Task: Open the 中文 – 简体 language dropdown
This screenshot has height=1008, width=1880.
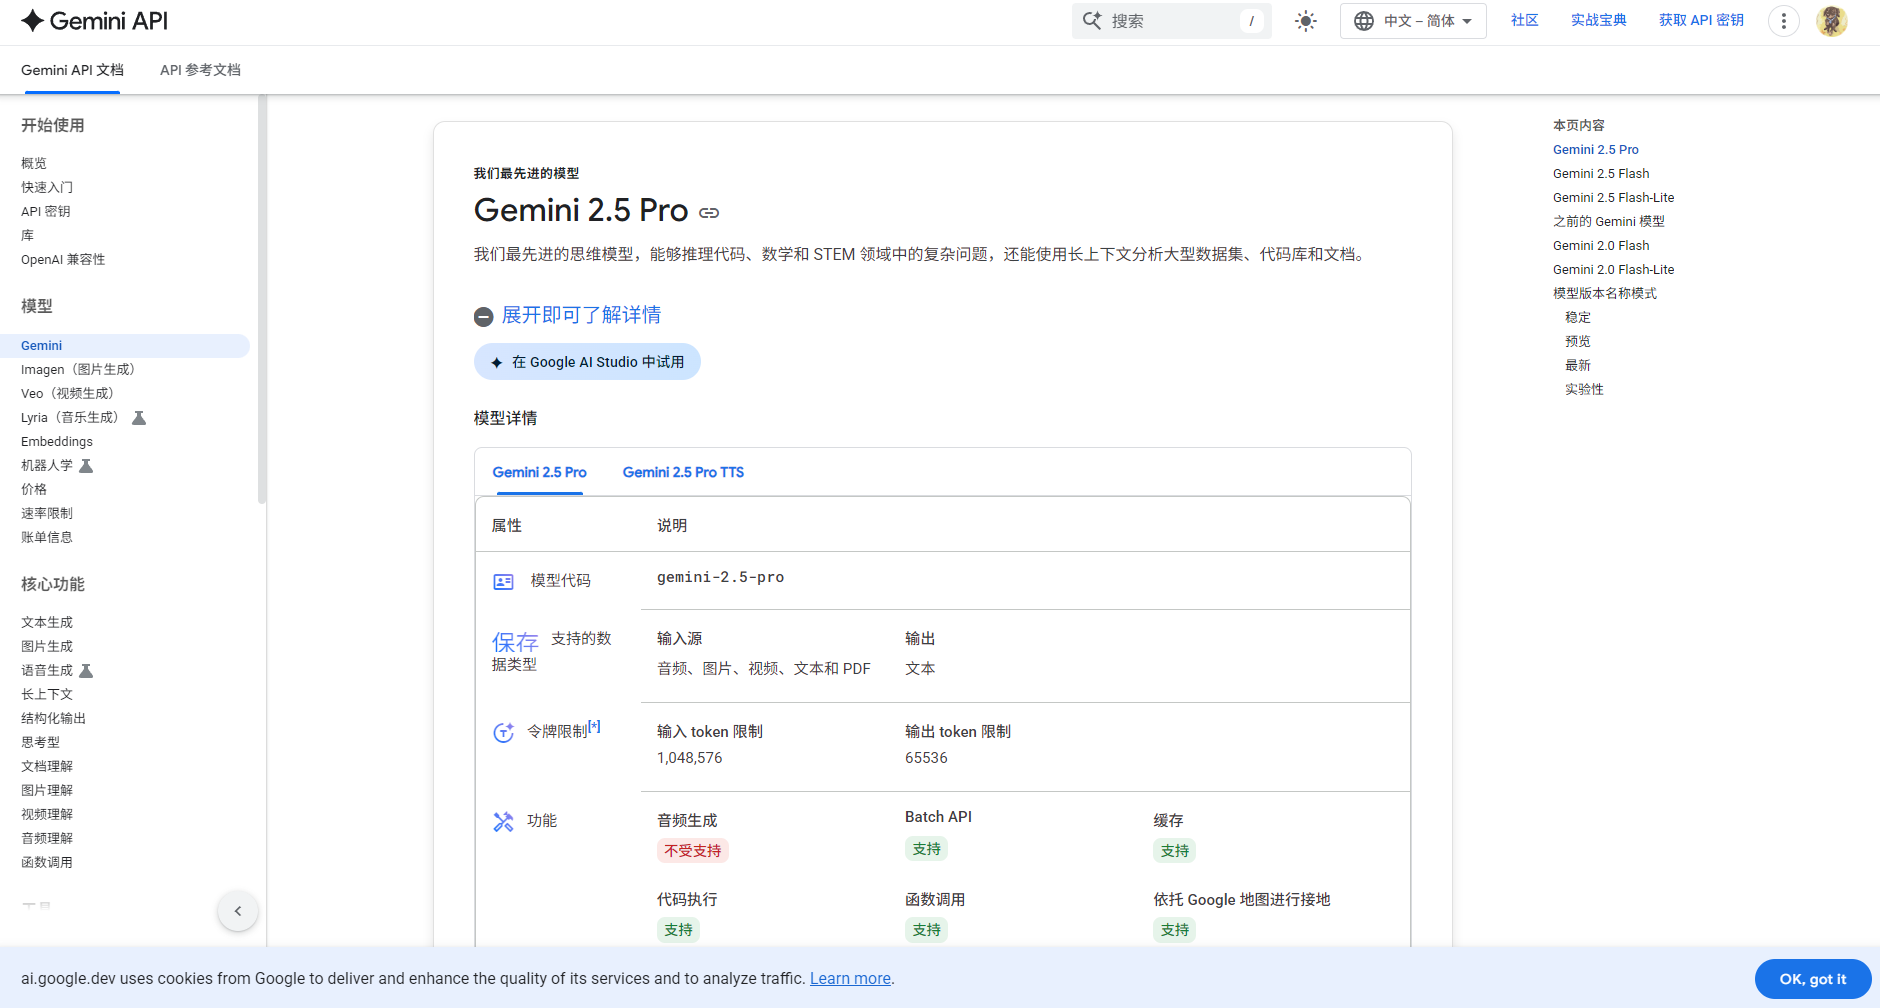Action: point(1412,21)
